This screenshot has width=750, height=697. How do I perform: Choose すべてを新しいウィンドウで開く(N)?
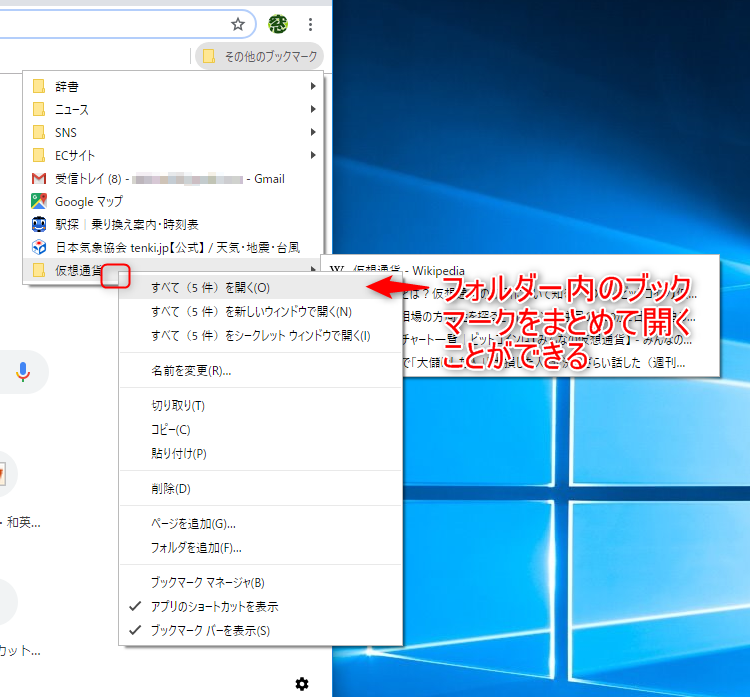click(260, 312)
